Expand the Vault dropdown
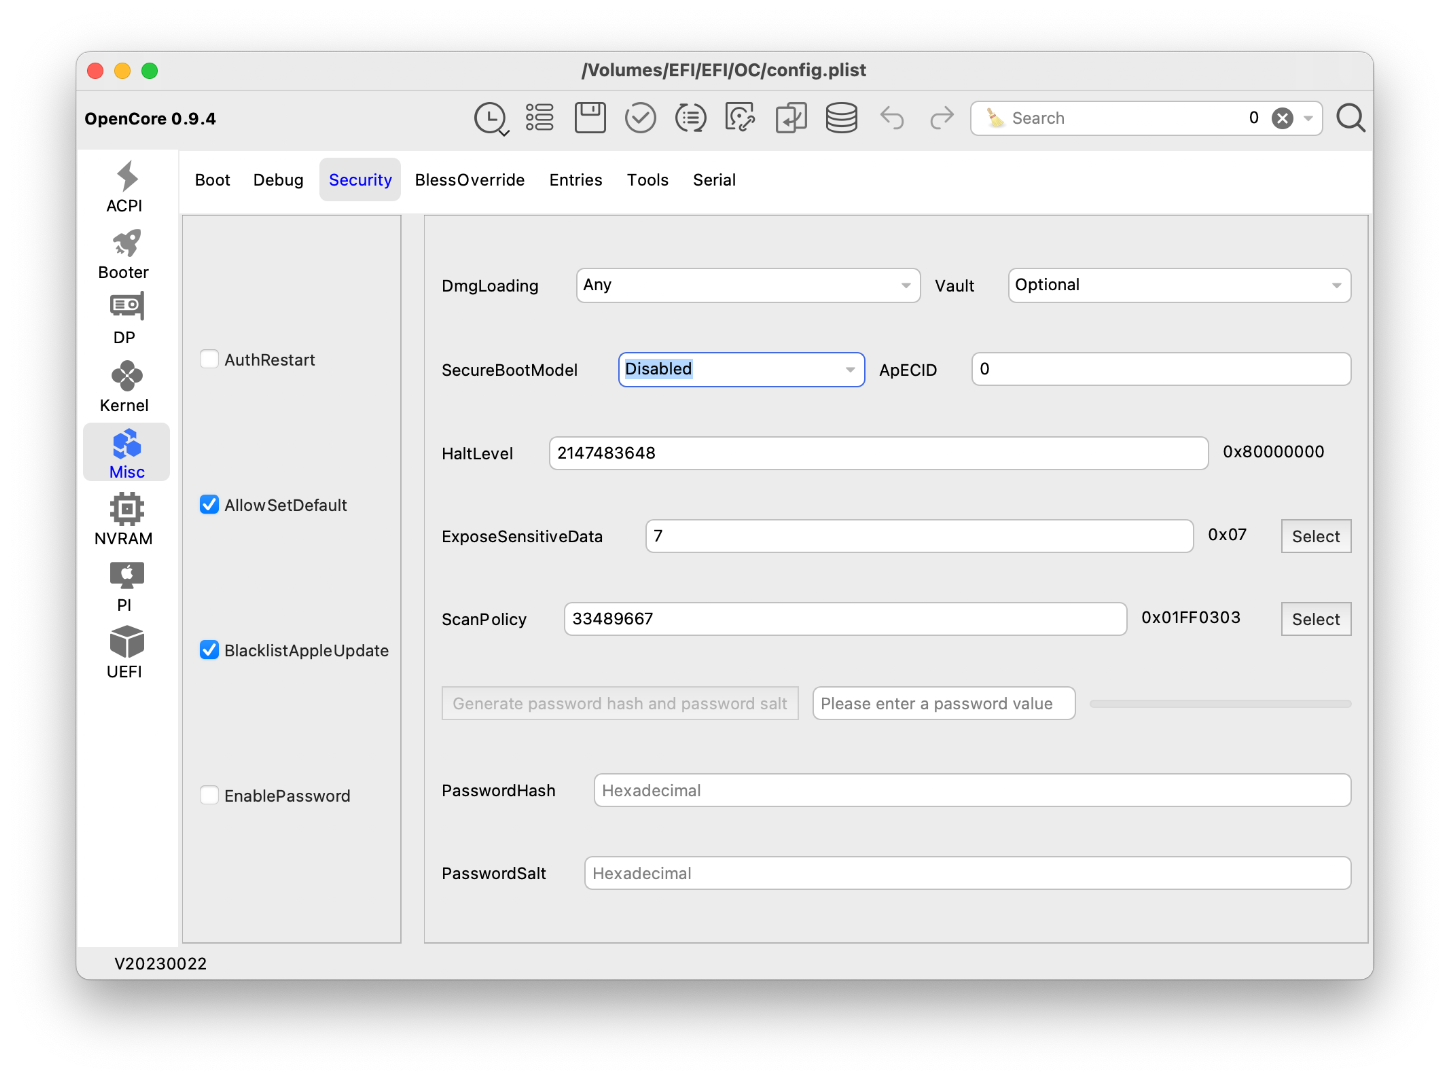 [x=1179, y=285]
